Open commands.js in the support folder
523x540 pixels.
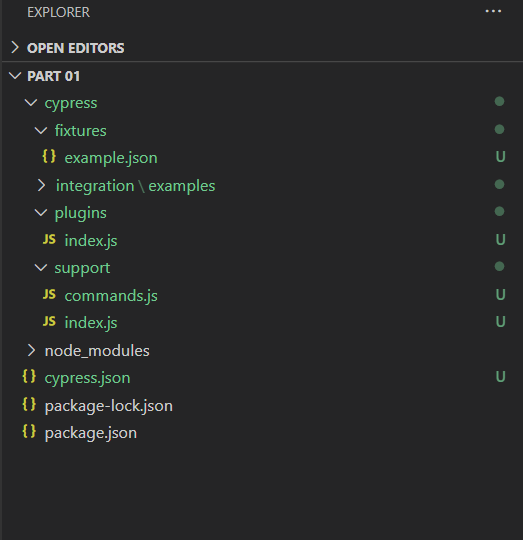(x=111, y=296)
